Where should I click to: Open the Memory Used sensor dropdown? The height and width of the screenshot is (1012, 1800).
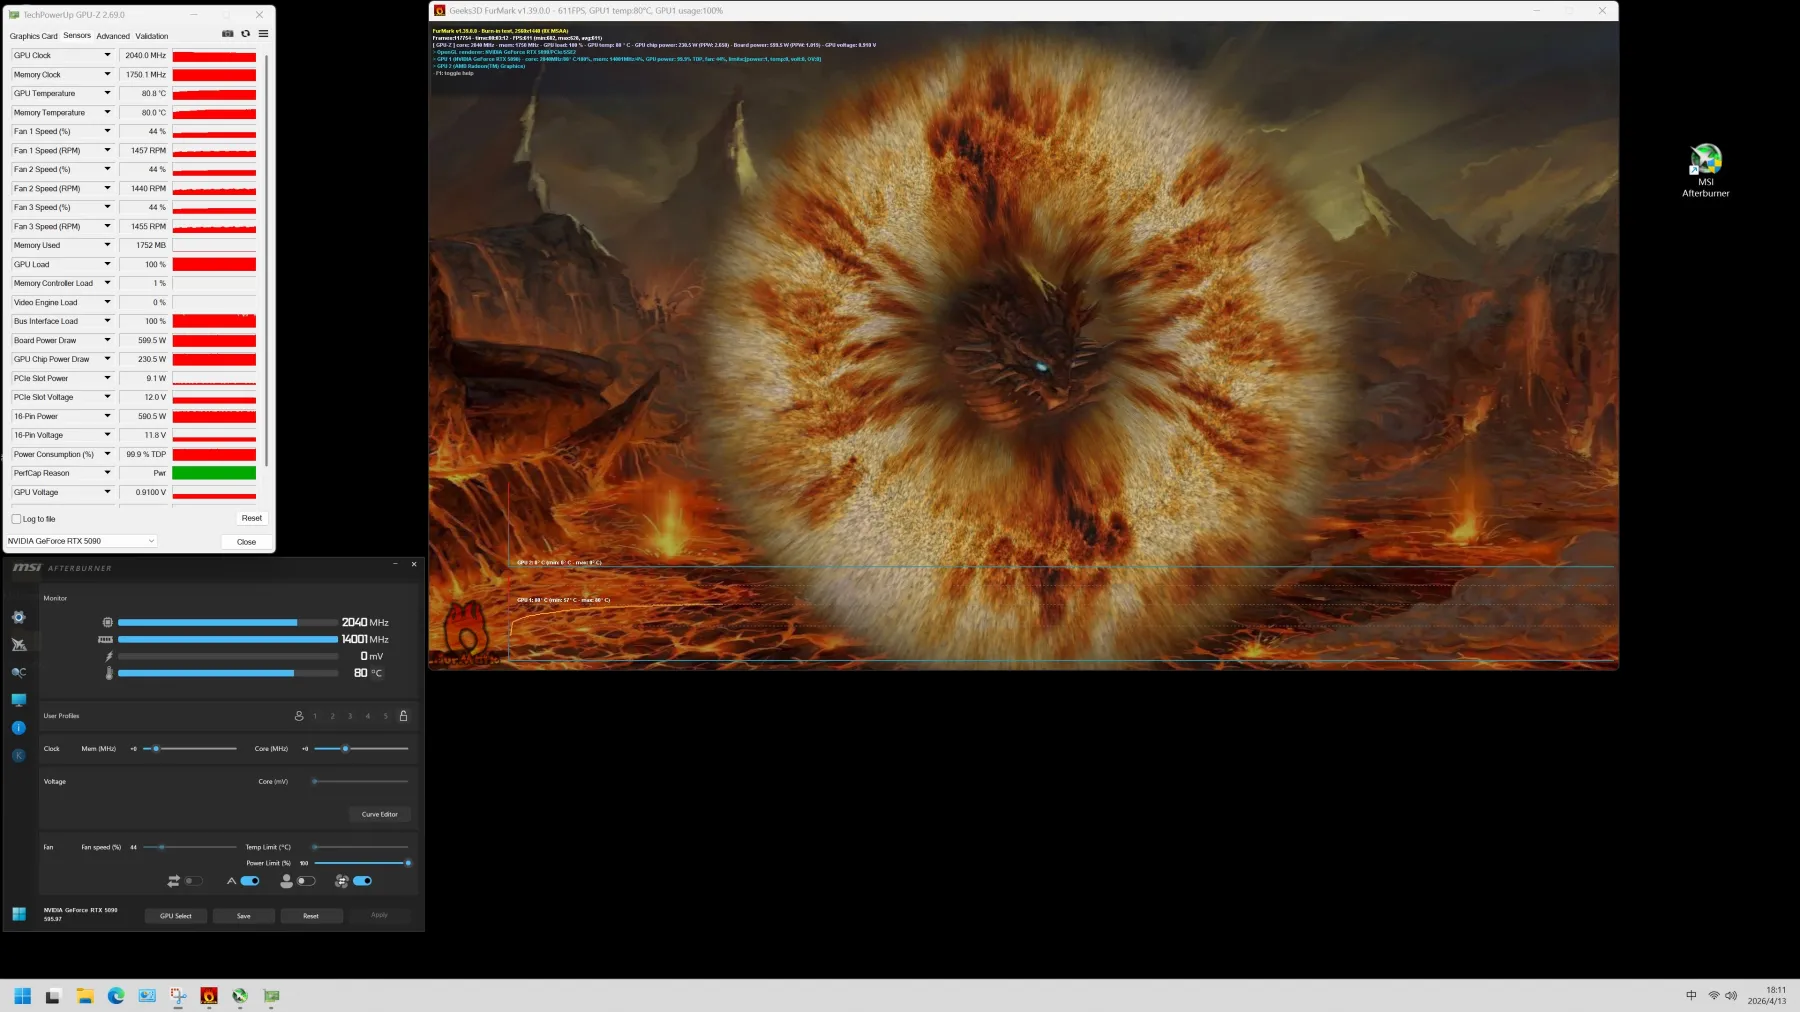tap(107, 246)
